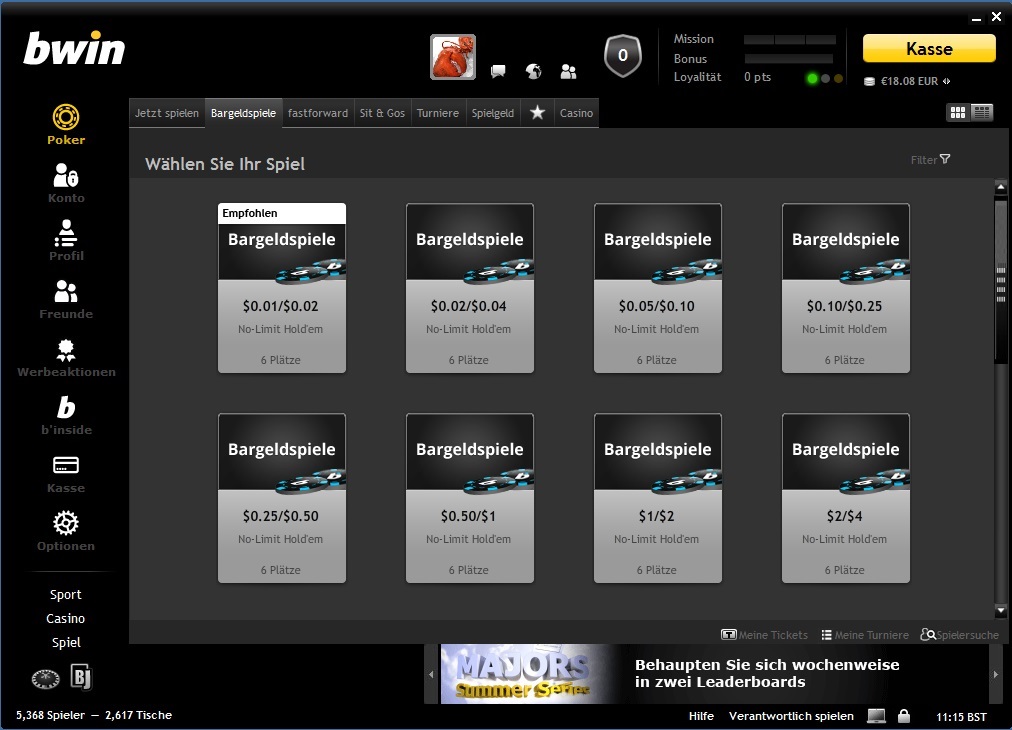Switch to grid tile view
Image resolution: width=1012 pixels, height=730 pixels.
(x=958, y=112)
